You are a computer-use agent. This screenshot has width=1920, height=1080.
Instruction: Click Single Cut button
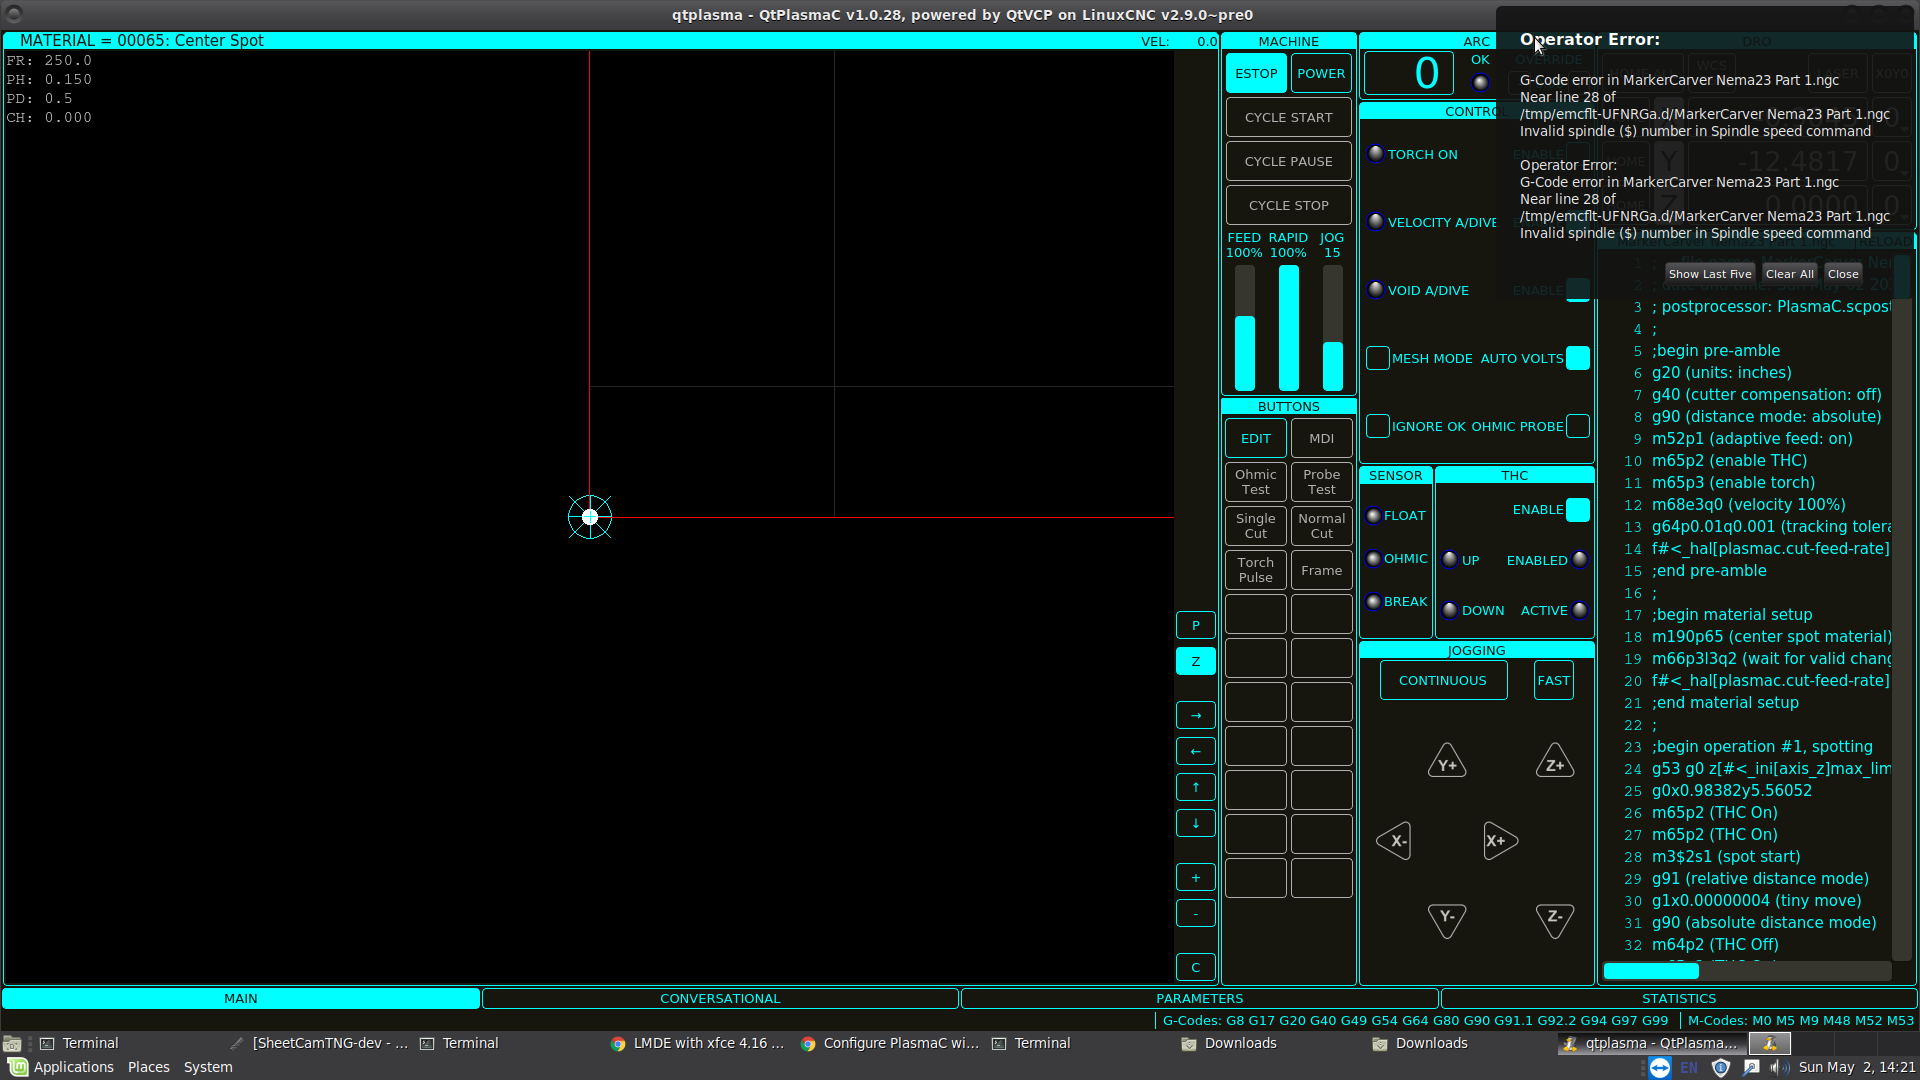(x=1256, y=526)
